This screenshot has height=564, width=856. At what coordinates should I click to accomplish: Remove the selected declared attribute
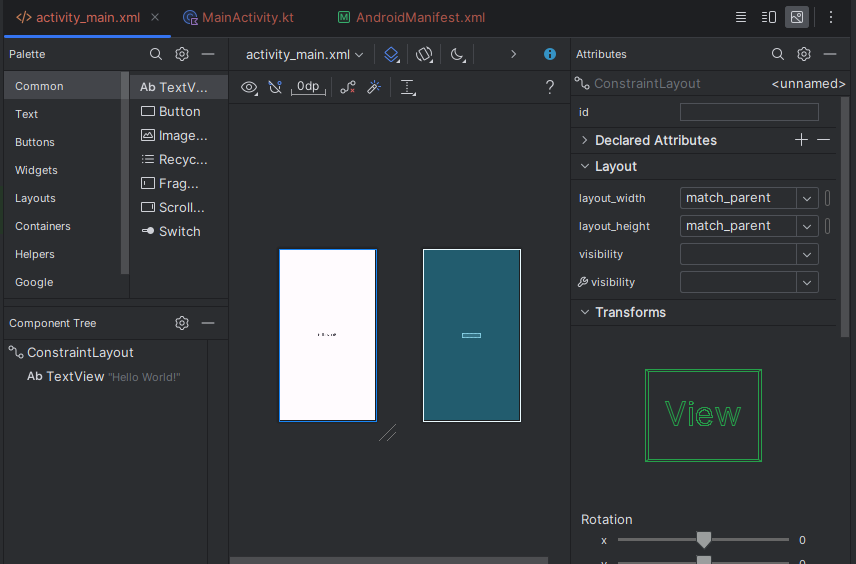point(824,140)
